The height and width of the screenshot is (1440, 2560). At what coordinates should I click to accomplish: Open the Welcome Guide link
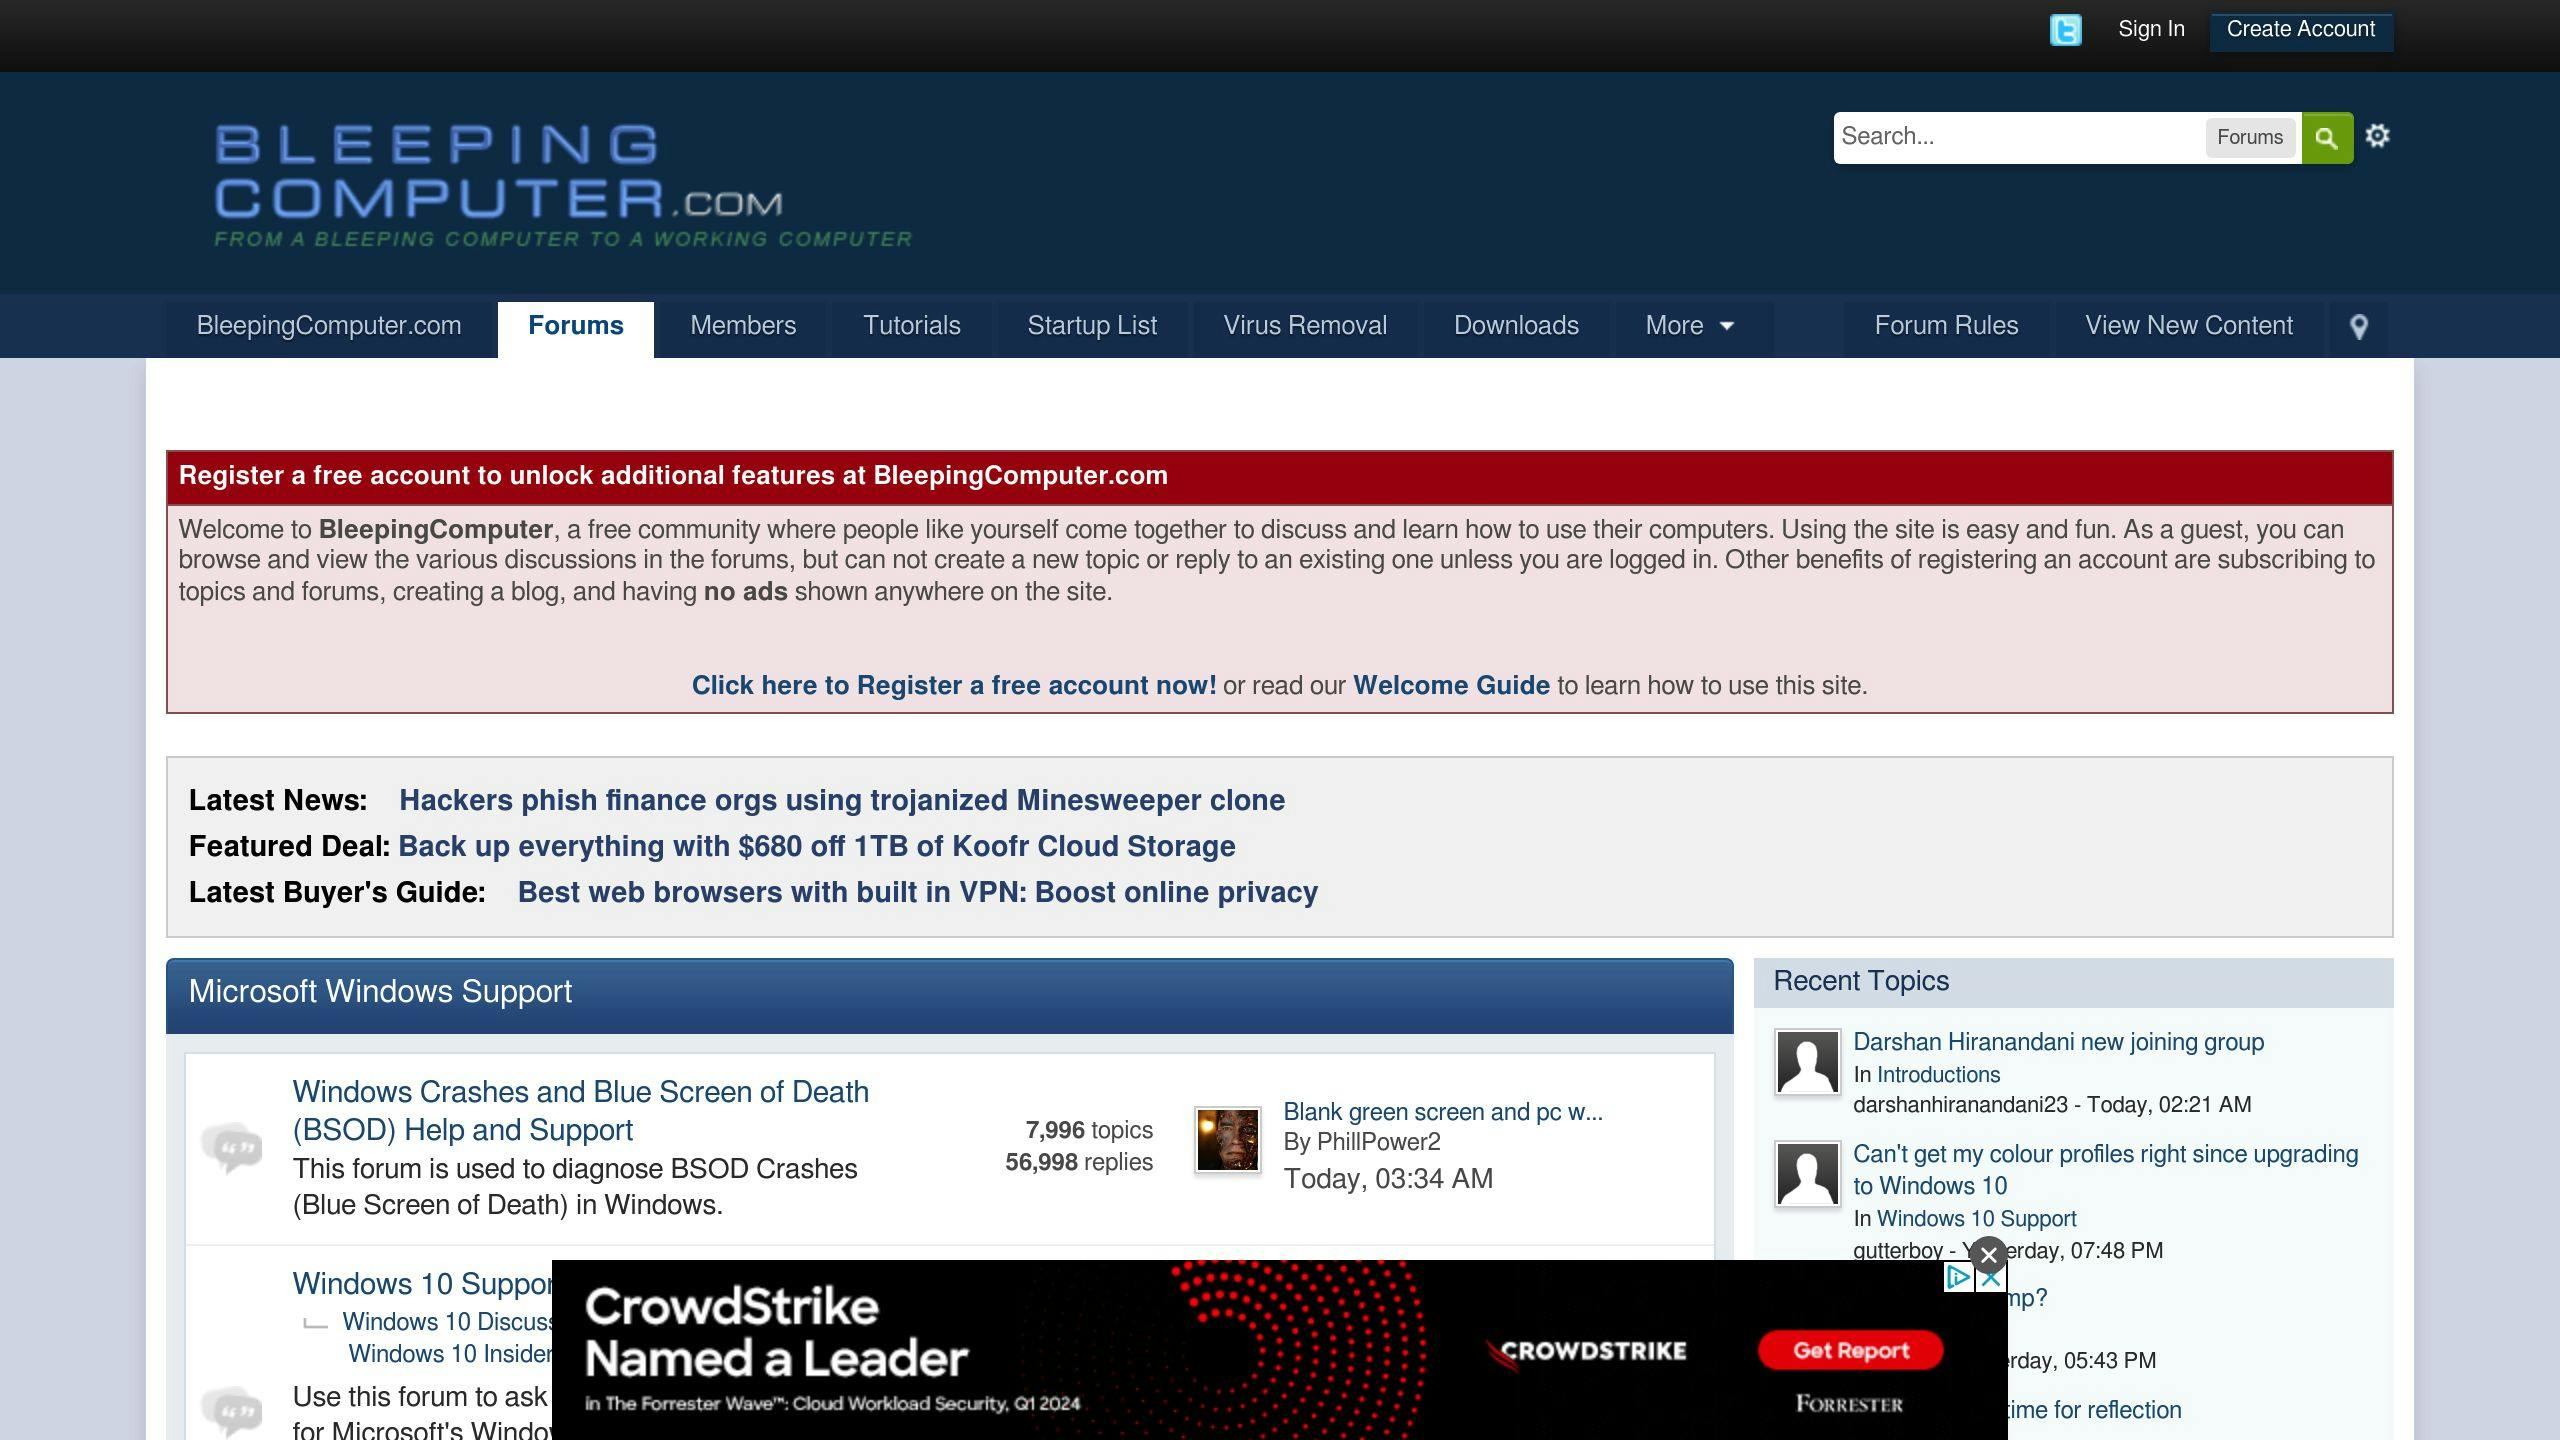click(1452, 684)
